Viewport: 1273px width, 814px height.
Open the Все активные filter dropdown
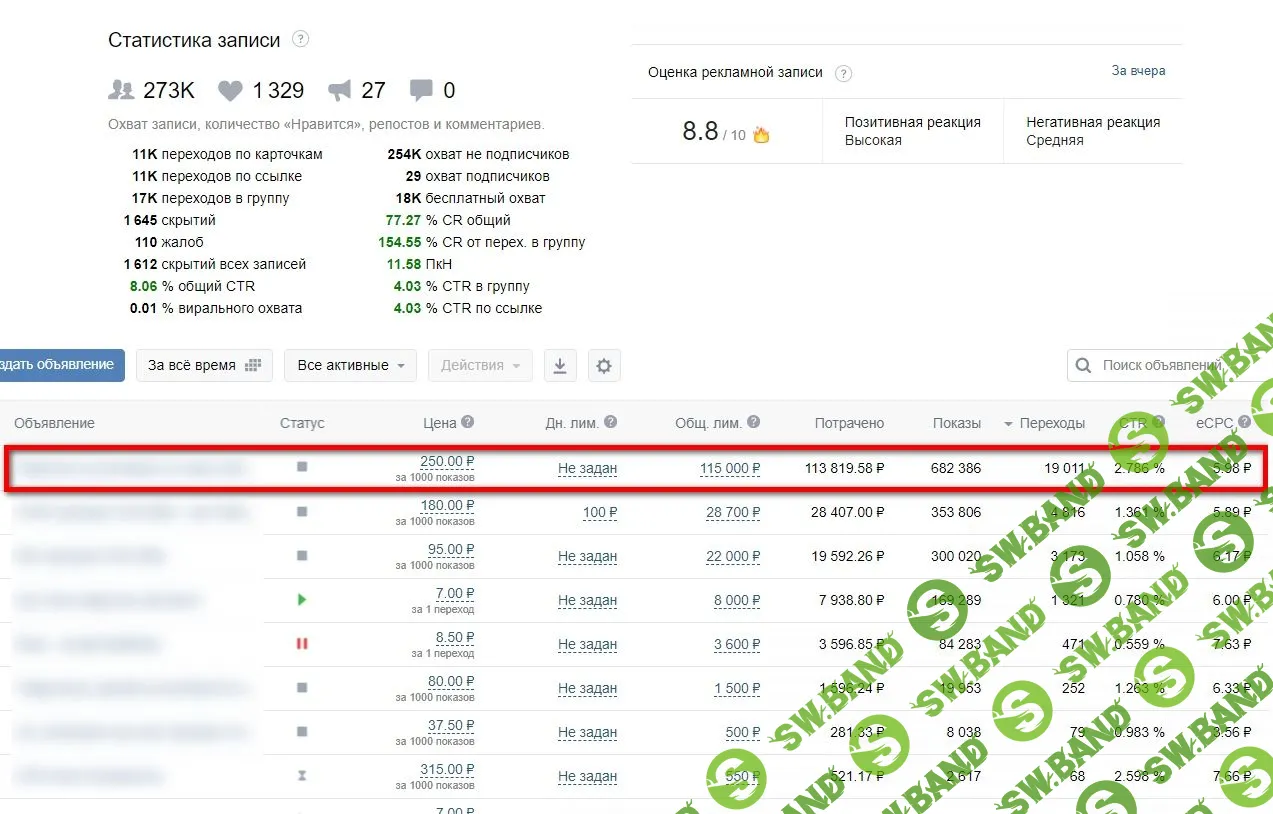point(350,366)
